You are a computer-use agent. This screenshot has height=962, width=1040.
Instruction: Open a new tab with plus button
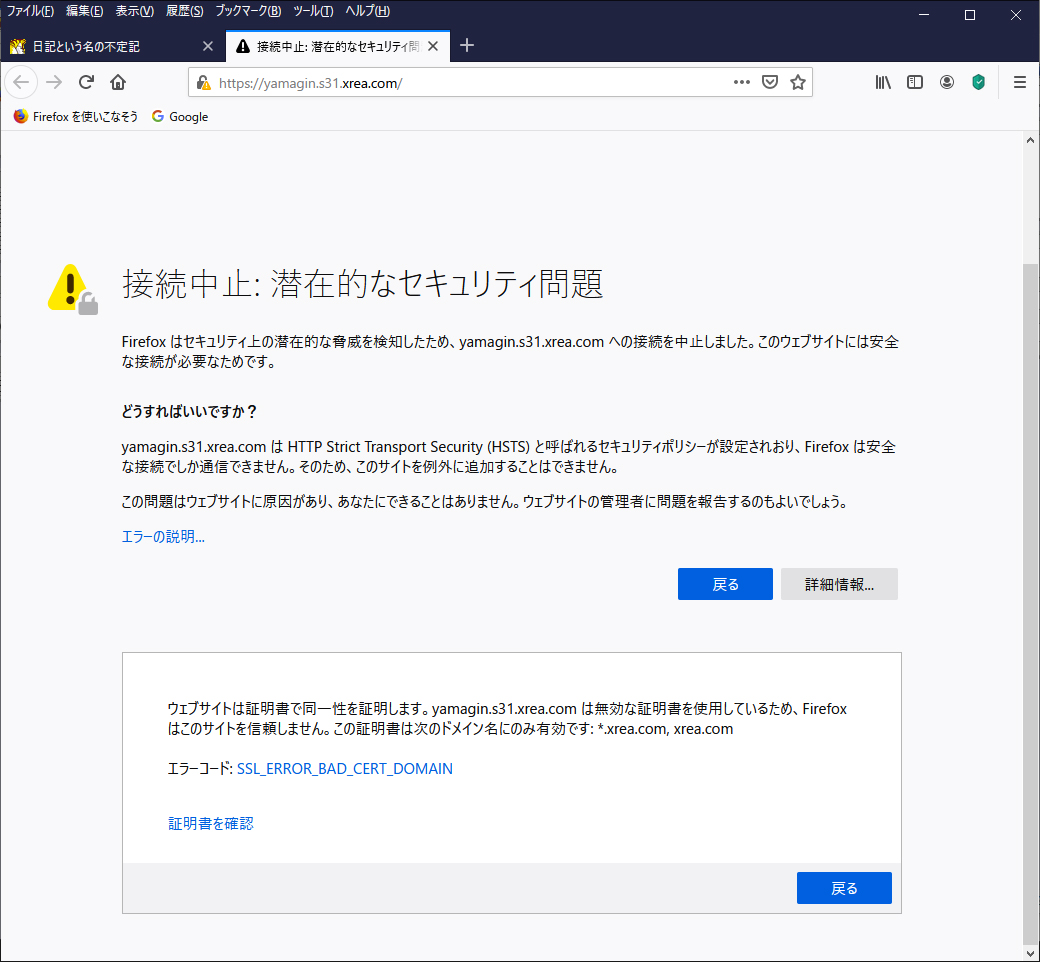click(466, 45)
